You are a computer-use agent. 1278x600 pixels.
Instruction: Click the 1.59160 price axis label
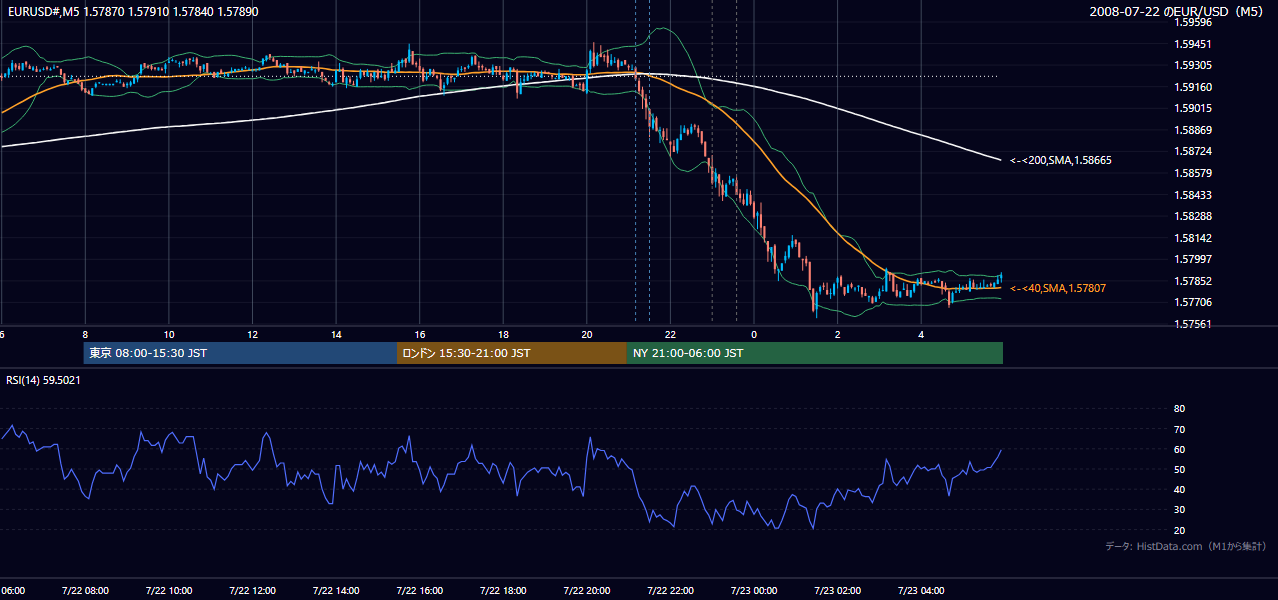coord(1193,87)
